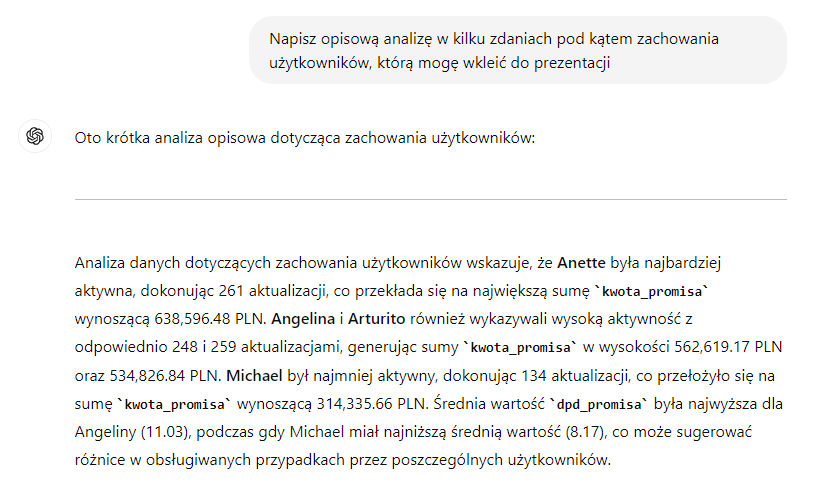Click the bold name "Michael"

coord(255,377)
